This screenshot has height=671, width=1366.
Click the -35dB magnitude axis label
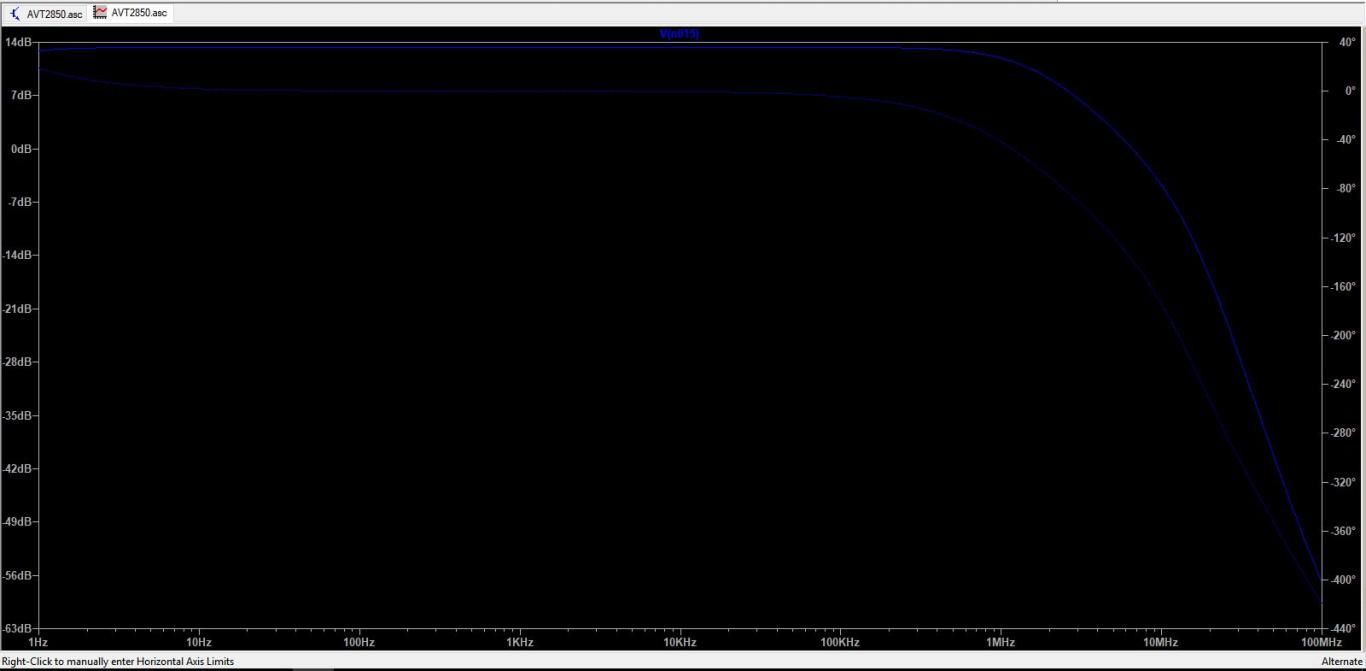click(x=17, y=415)
